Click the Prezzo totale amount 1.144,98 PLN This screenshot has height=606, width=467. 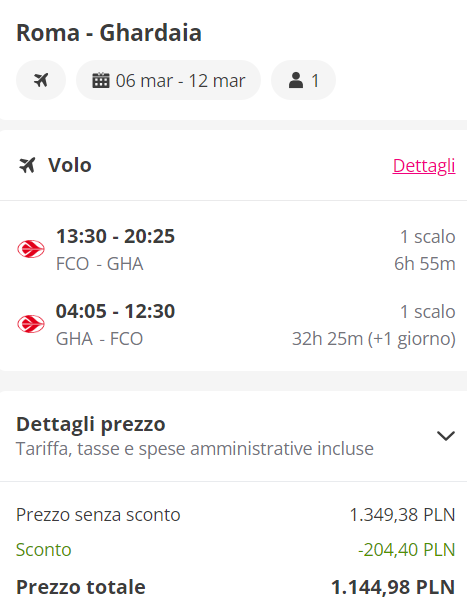click(393, 587)
